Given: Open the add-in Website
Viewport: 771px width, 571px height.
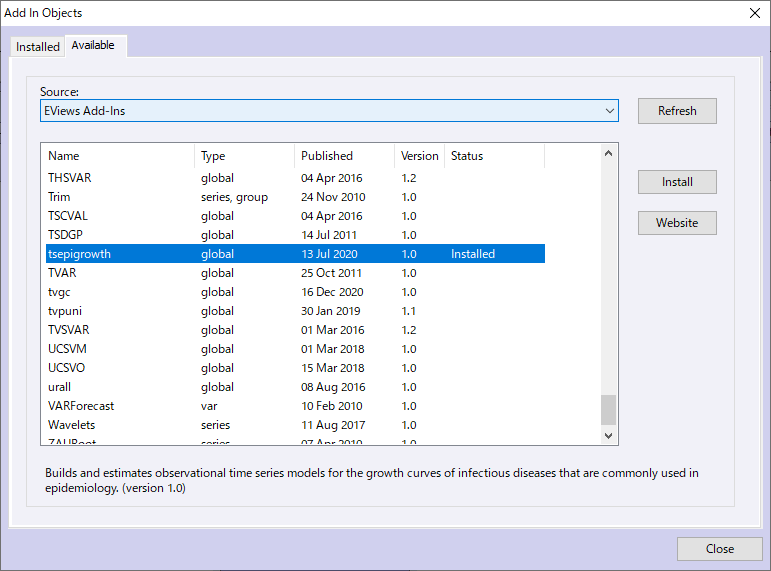Looking at the screenshot, I should pos(677,223).
